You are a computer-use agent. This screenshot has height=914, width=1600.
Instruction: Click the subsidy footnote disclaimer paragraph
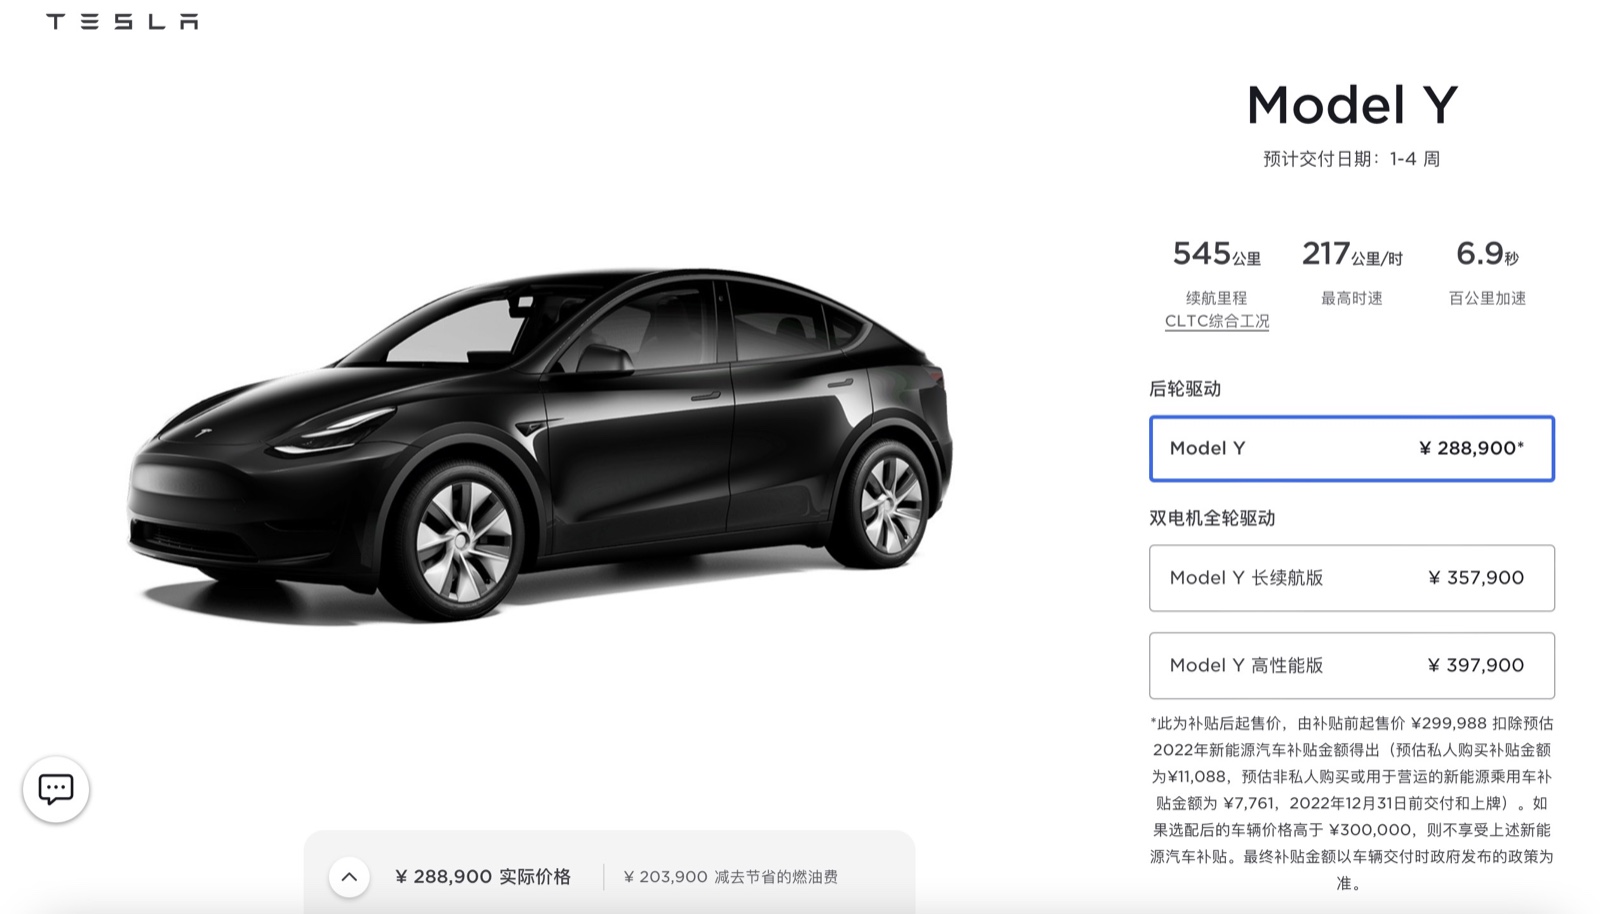click(x=1352, y=803)
